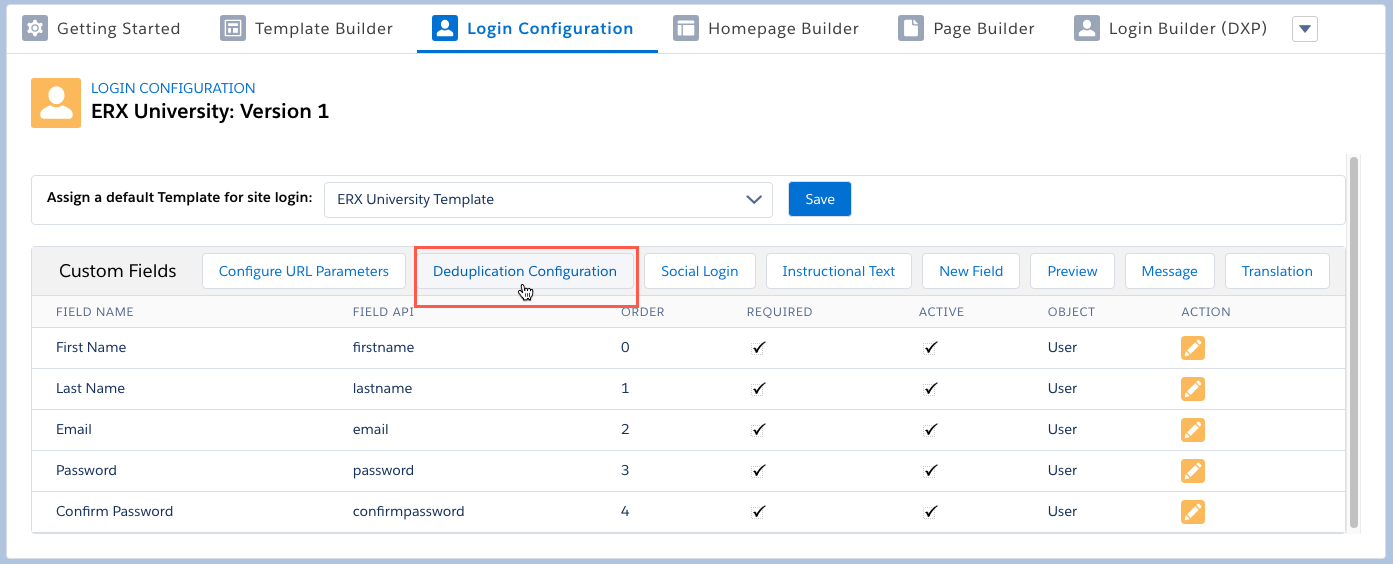Viewport: 1393px width, 564px height.
Task: Toggle Required checkbox for Confirm Password
Action: (x=759, y=512)
